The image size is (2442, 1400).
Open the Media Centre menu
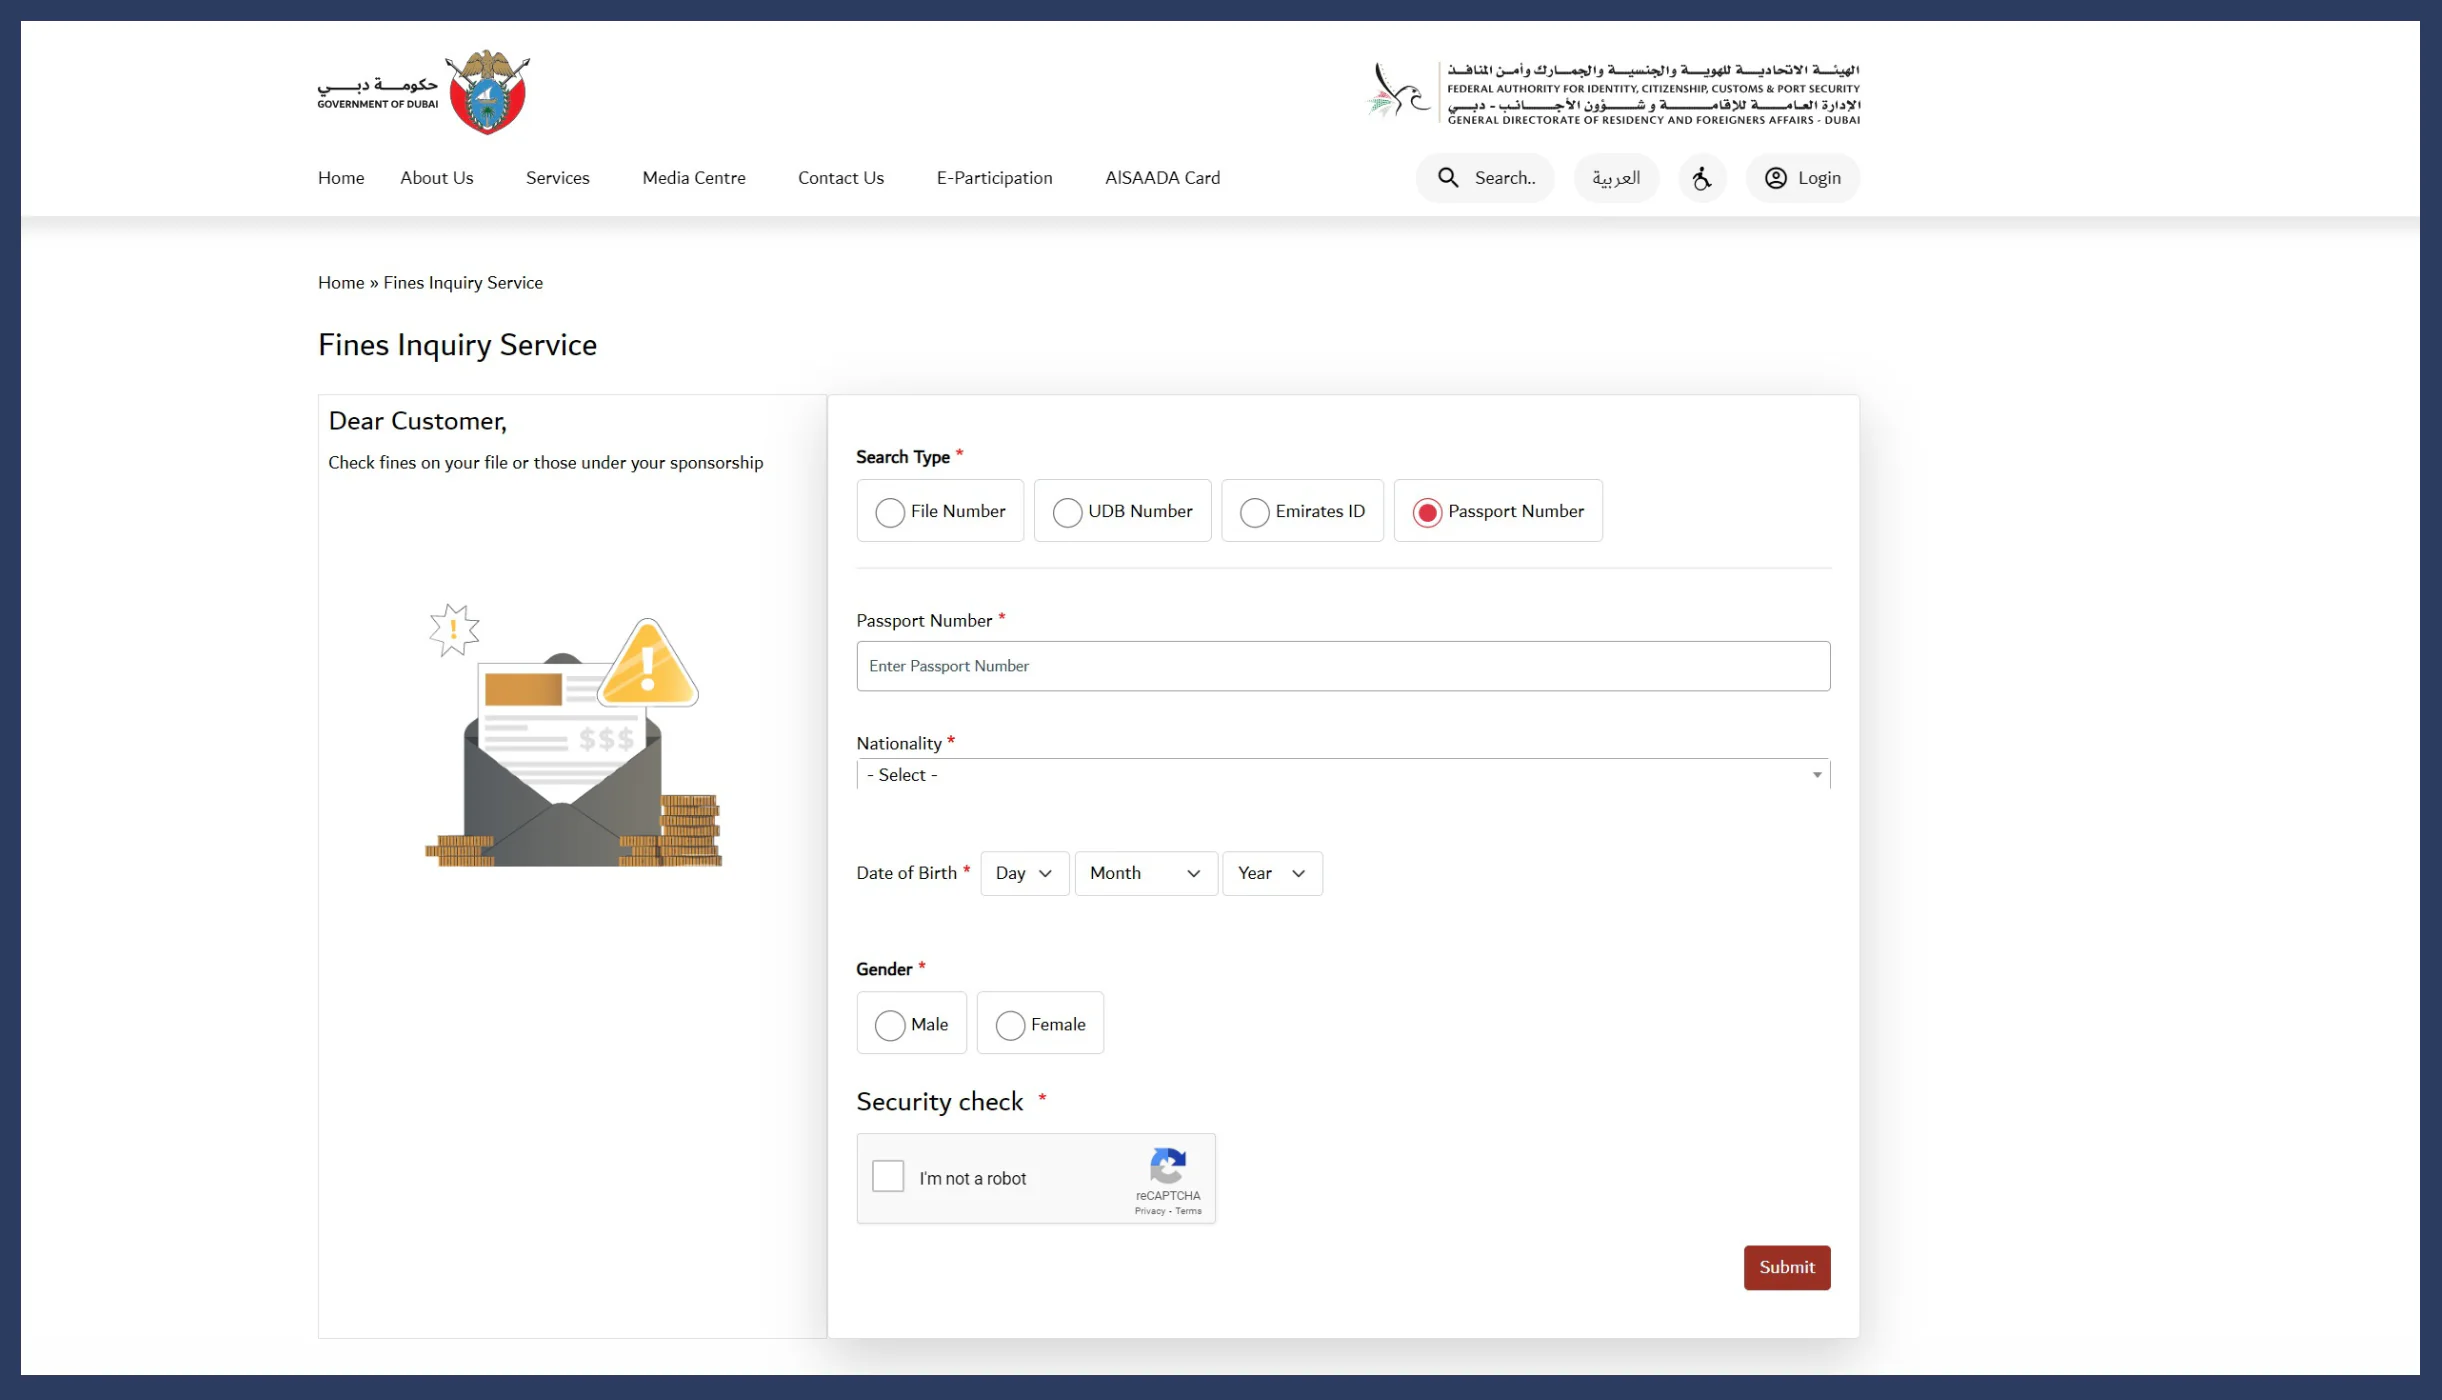point(693,177)
